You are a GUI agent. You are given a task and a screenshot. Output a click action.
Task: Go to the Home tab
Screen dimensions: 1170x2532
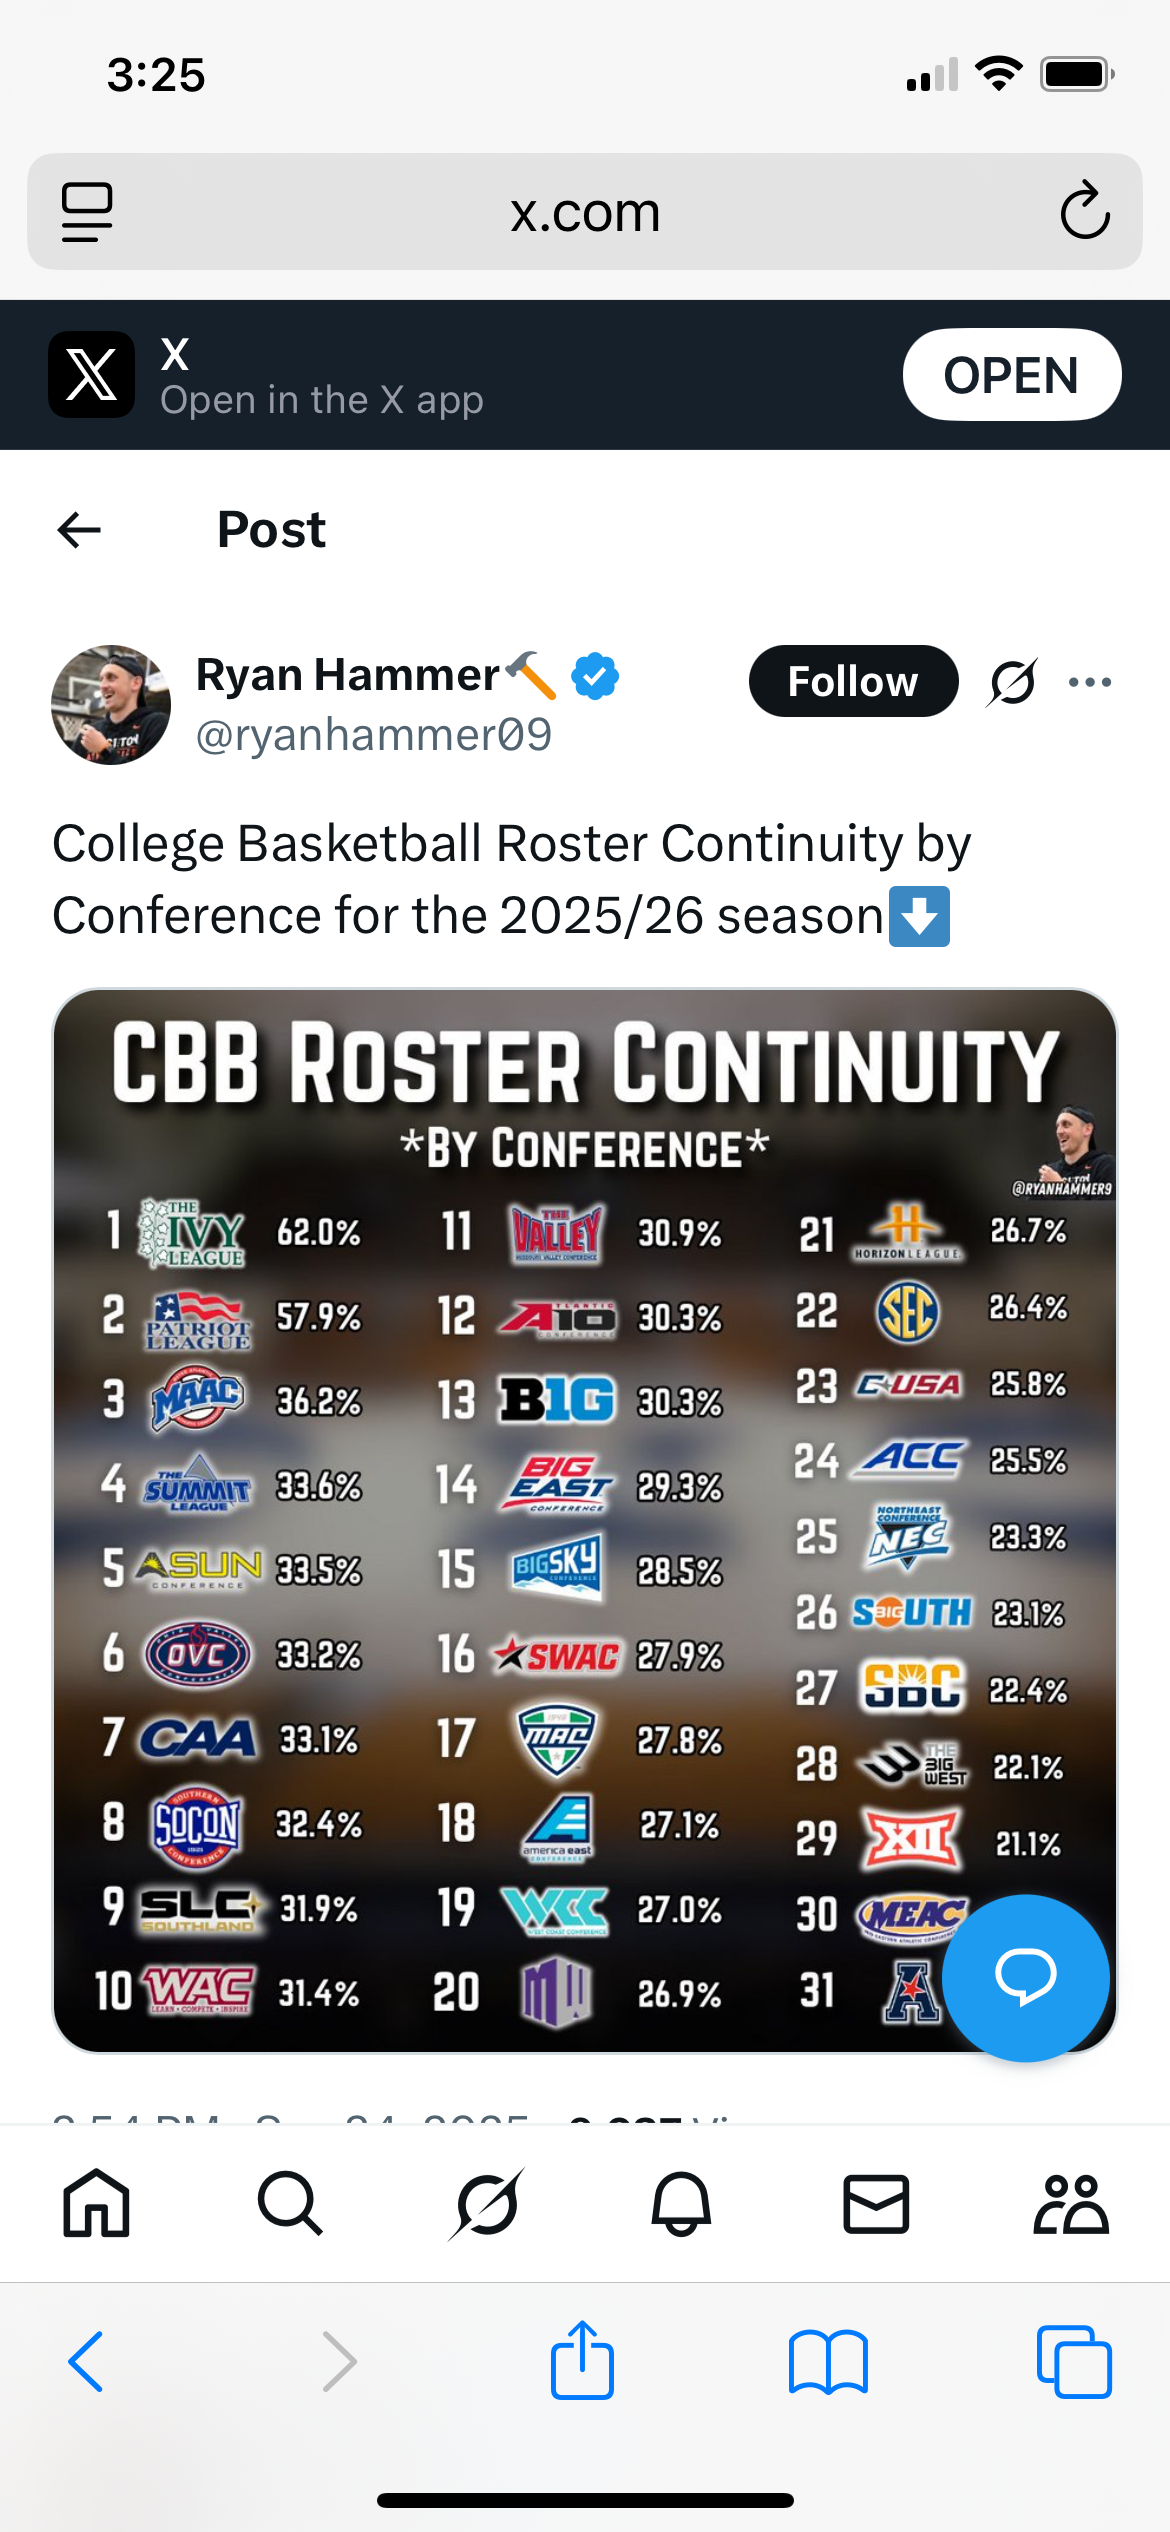click(x=96, y=2203)
